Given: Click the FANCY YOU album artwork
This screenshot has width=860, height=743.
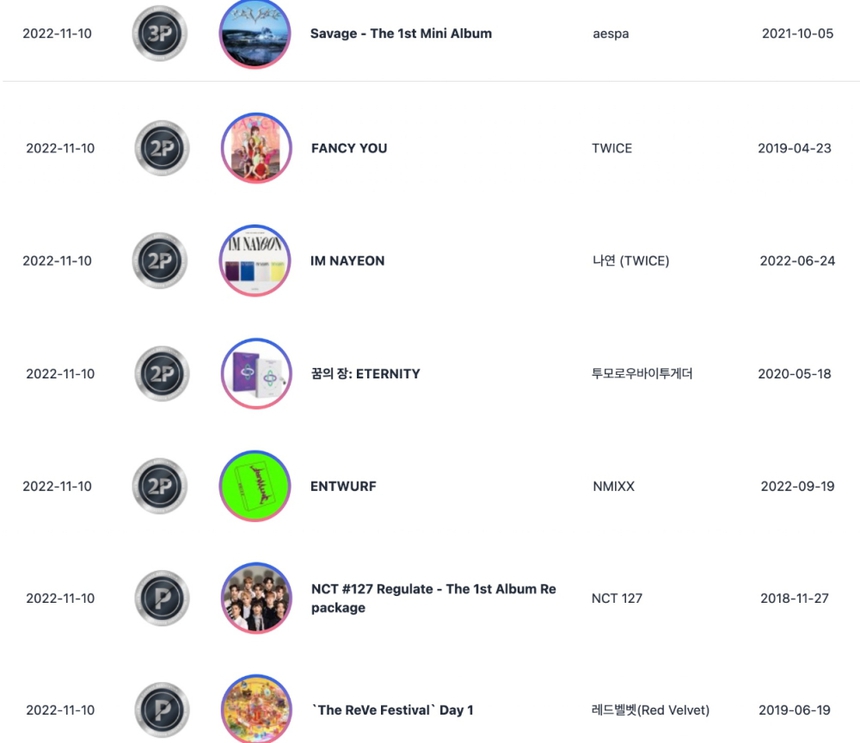Looking at the screenshot, I should point(255,147).
